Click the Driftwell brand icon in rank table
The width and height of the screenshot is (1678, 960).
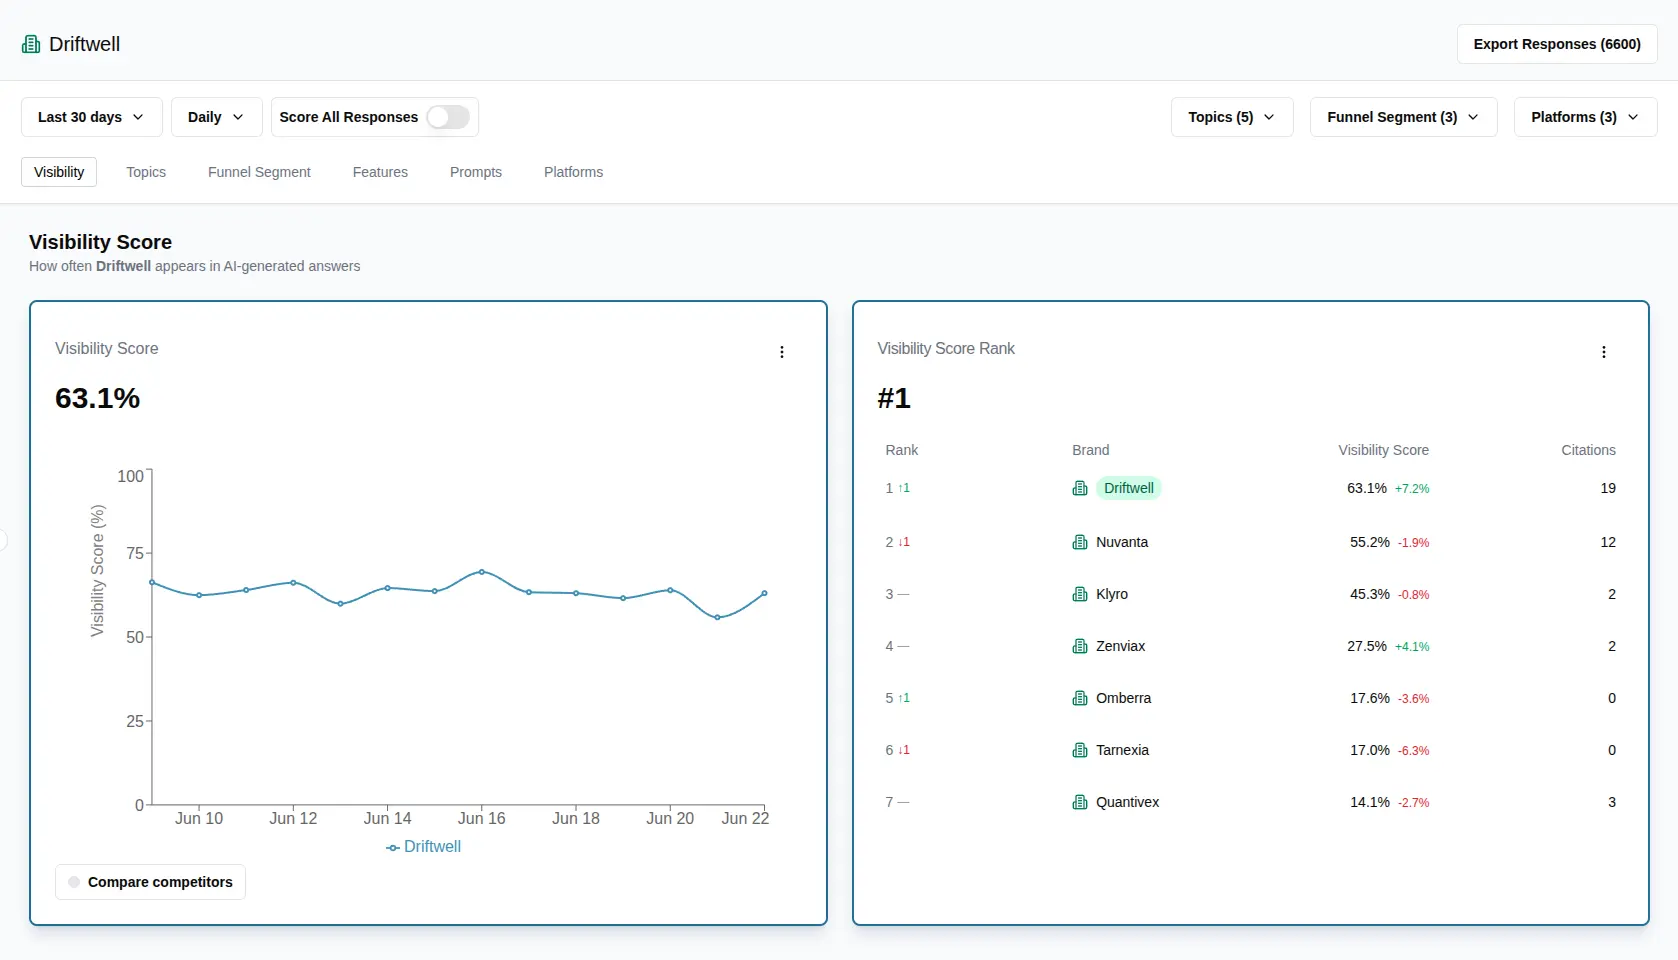[1080, 488]
